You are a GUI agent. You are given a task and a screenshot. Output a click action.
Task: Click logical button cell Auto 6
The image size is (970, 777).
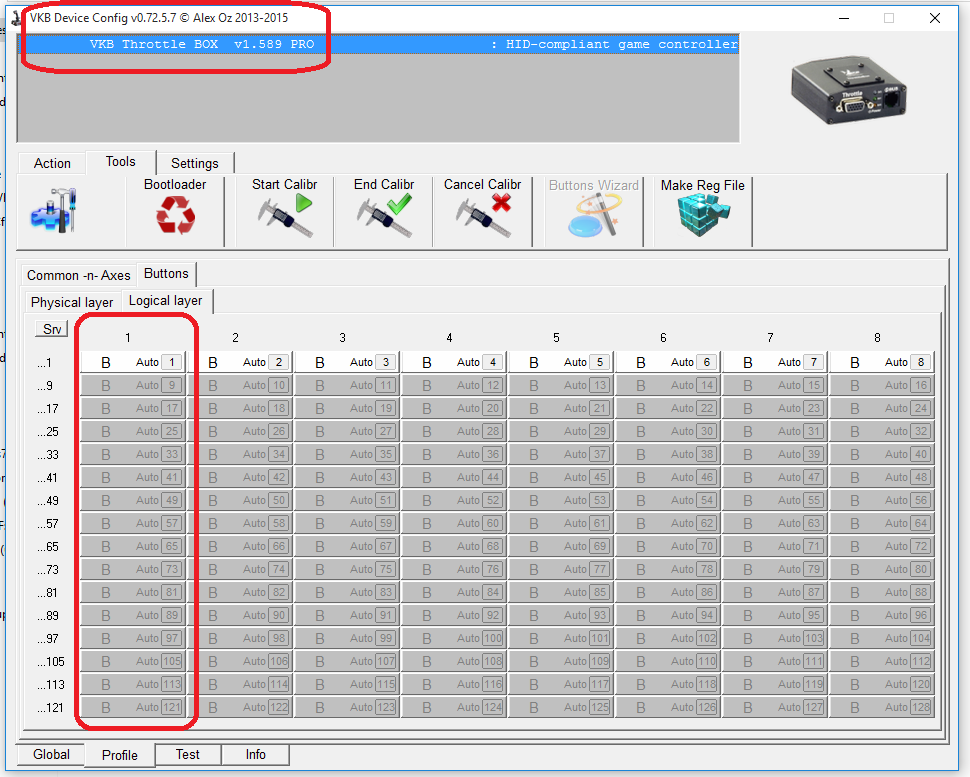click(669, 363)
